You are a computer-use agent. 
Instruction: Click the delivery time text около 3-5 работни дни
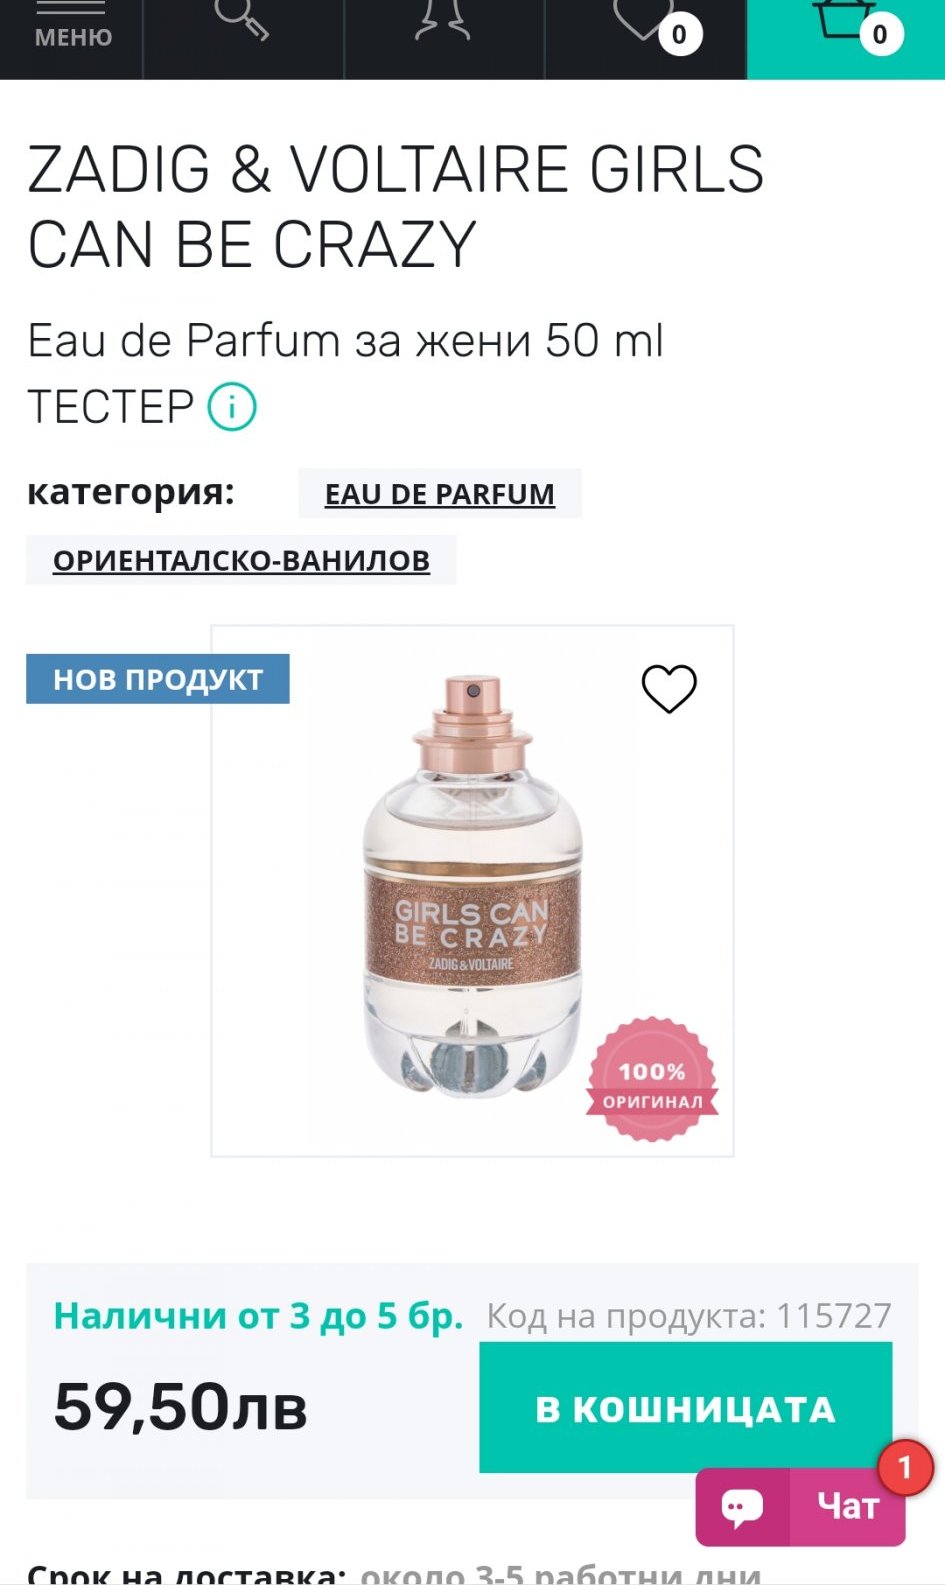click(x=561, y=1573)
